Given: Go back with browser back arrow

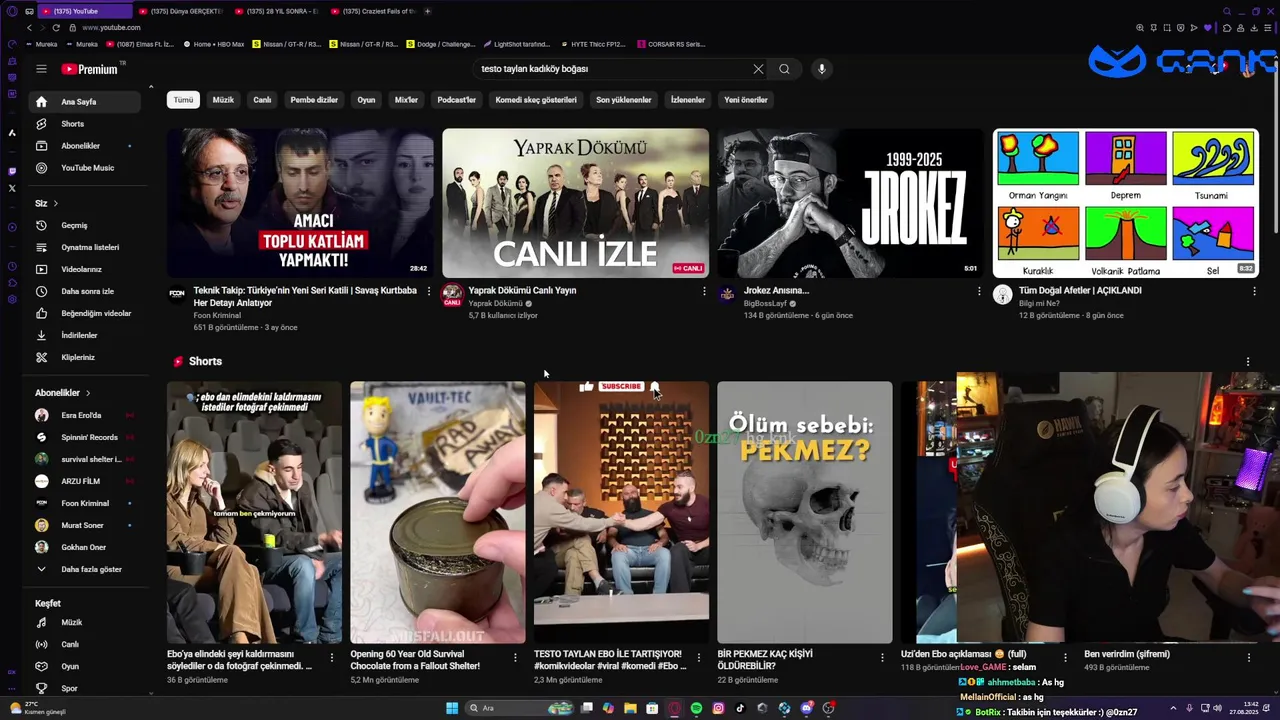Looking at the screenshot, I should point(29,28).
